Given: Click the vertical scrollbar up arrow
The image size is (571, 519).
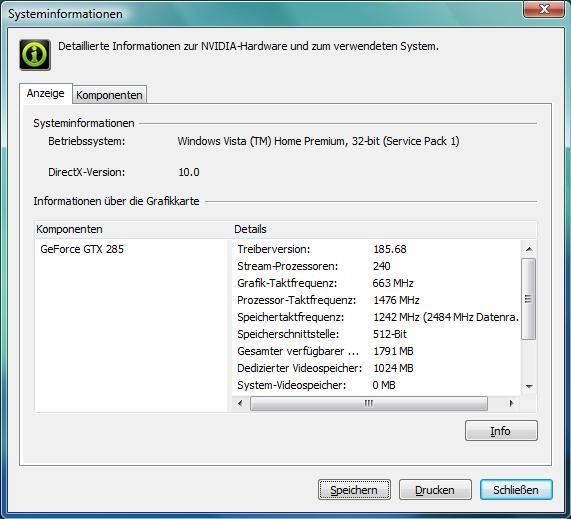Looking at the screenshot, I should tap(529, 249).
